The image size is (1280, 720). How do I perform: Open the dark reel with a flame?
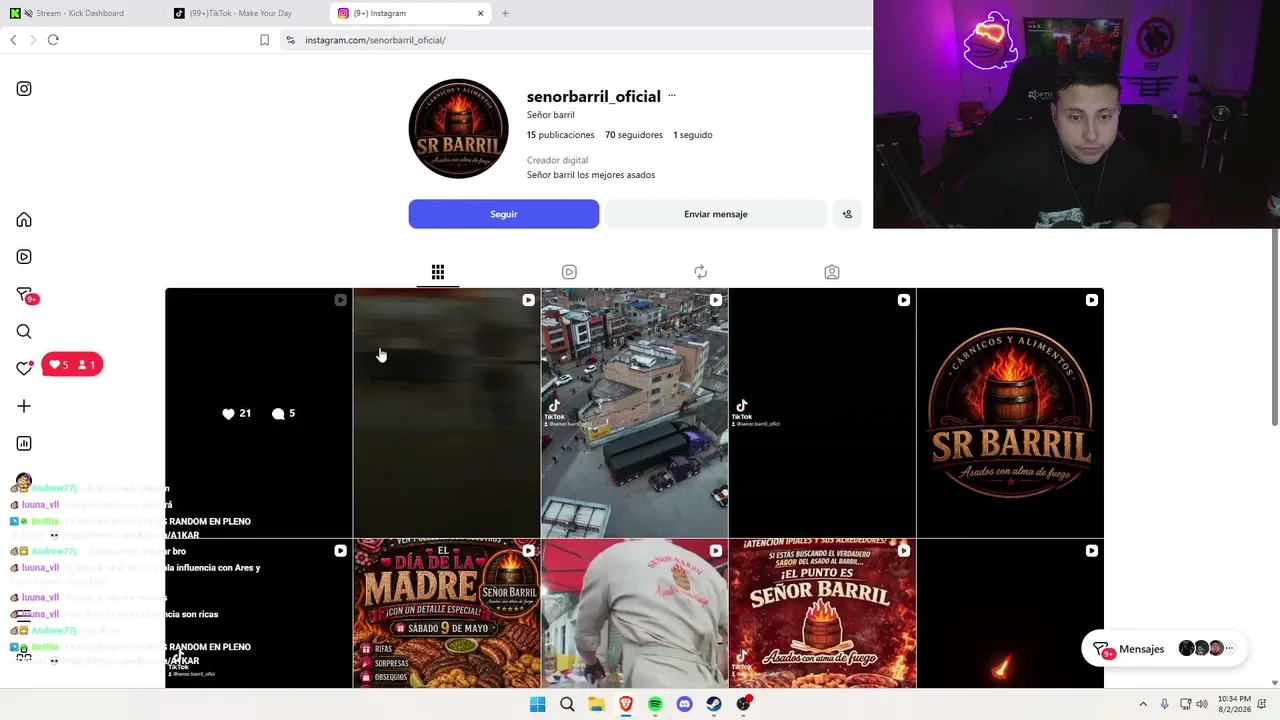click(x=1010, y=614)
